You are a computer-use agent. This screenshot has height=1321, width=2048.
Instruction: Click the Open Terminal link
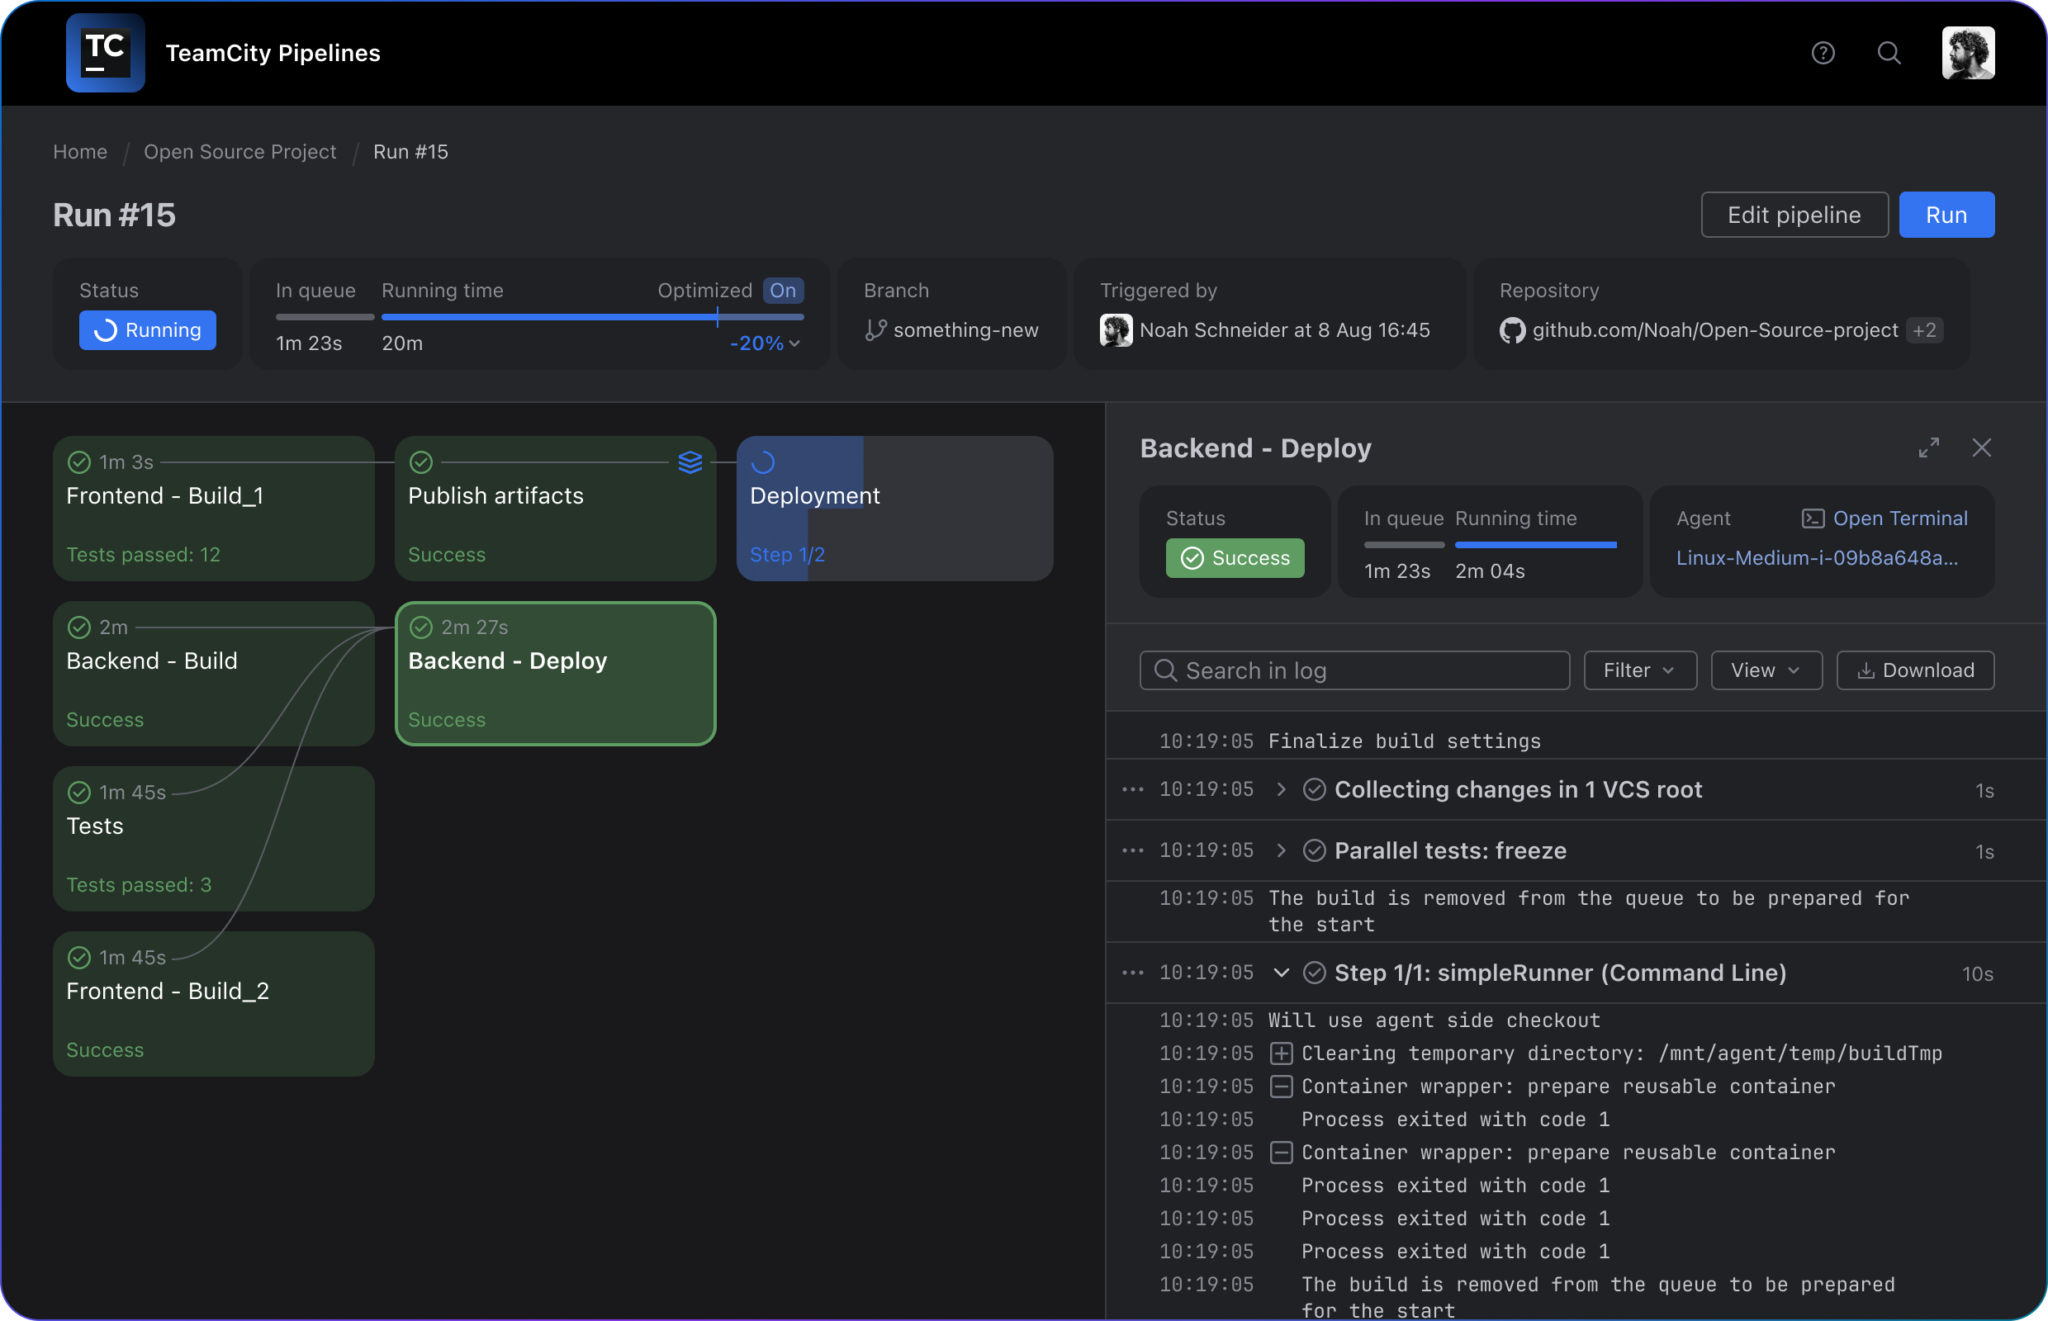pyautogui.click(x=1898, y=518)
